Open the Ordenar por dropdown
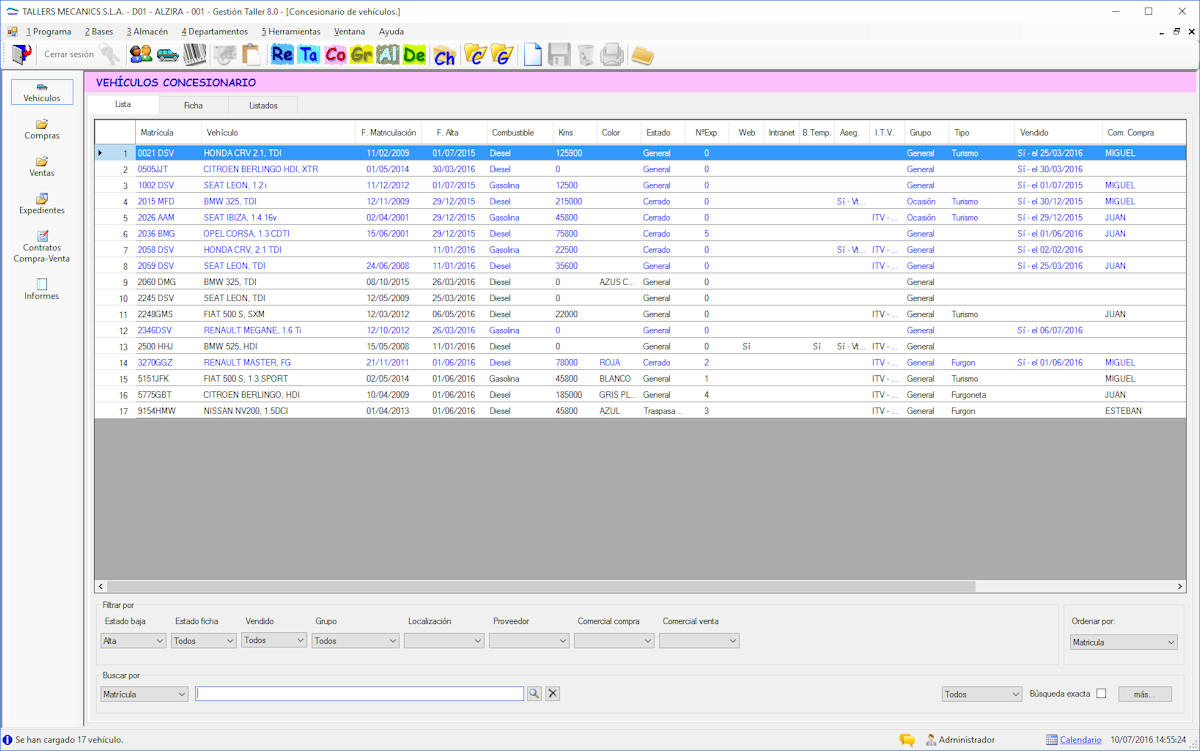 pyautogui.click(x=1123, y=642)
